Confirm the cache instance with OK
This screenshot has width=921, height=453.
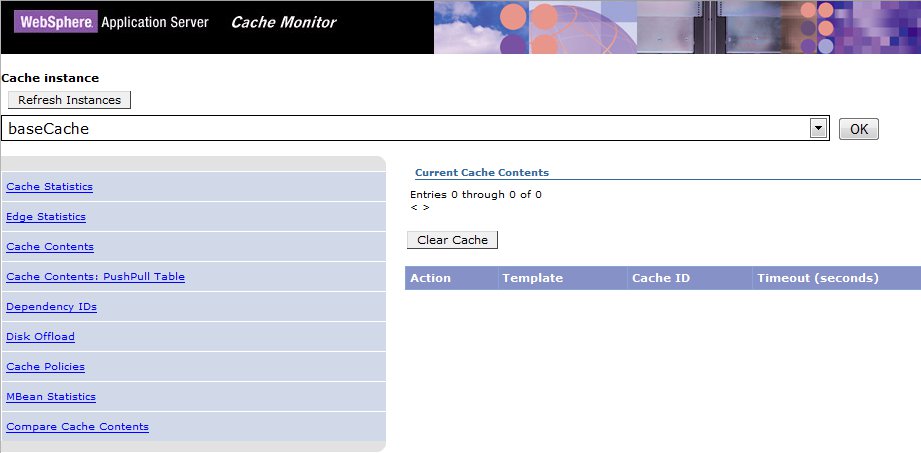click(859, 129)
